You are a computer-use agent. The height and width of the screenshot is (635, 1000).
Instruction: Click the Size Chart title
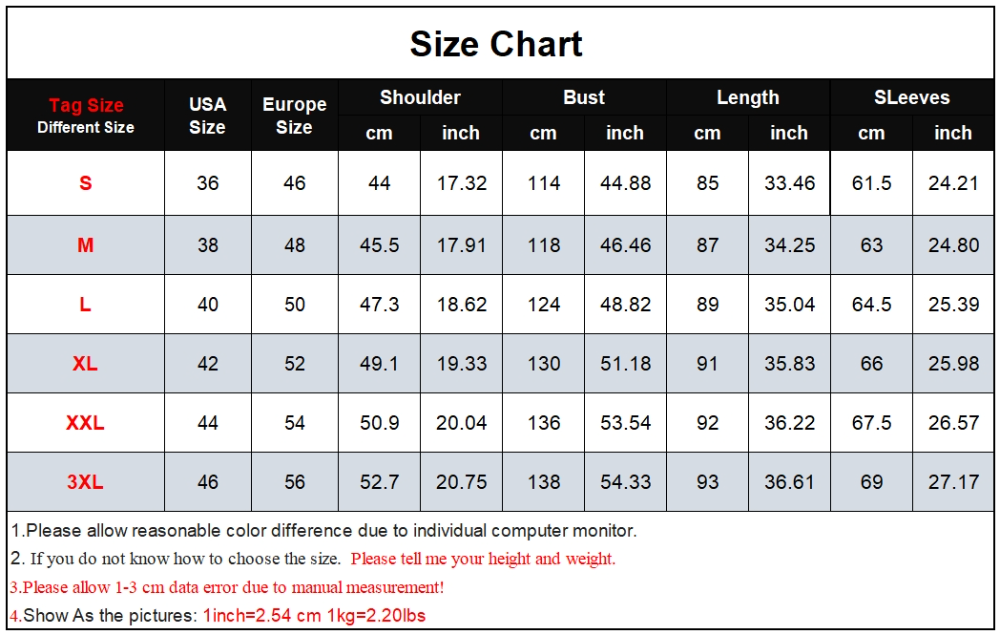point(496,44)
